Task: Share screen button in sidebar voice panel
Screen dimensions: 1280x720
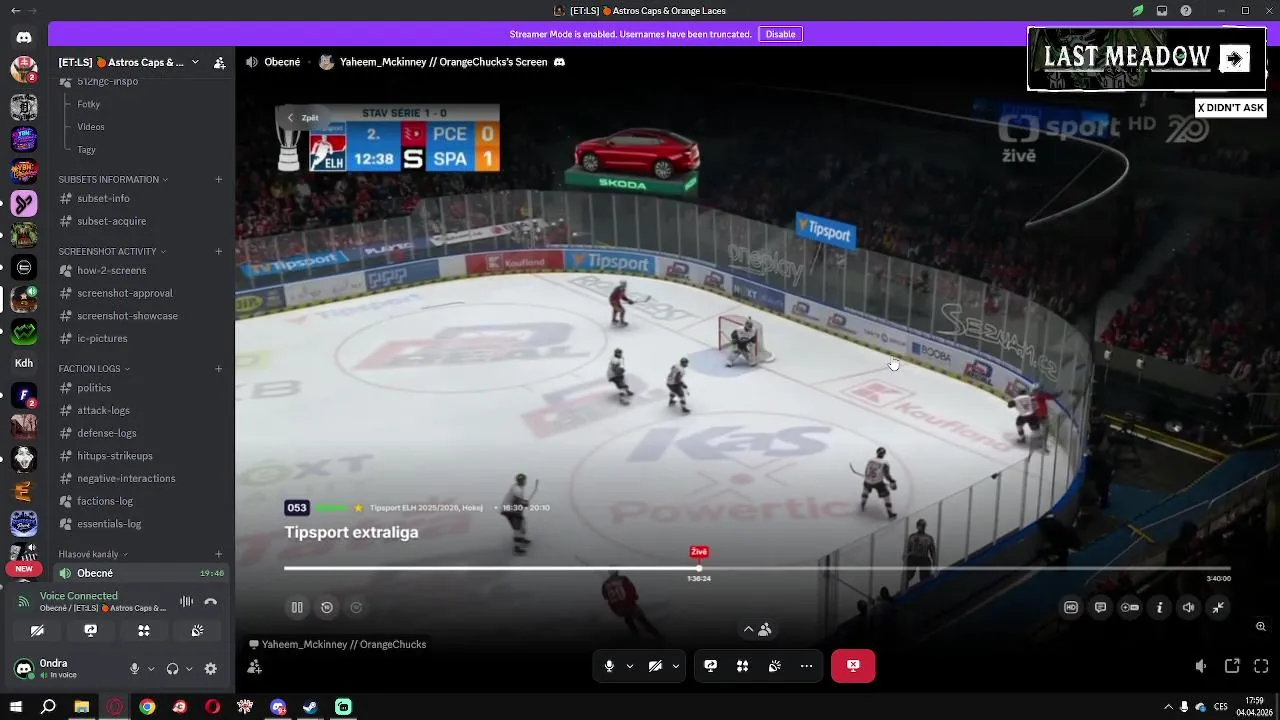Action: [x=90, y=631]
